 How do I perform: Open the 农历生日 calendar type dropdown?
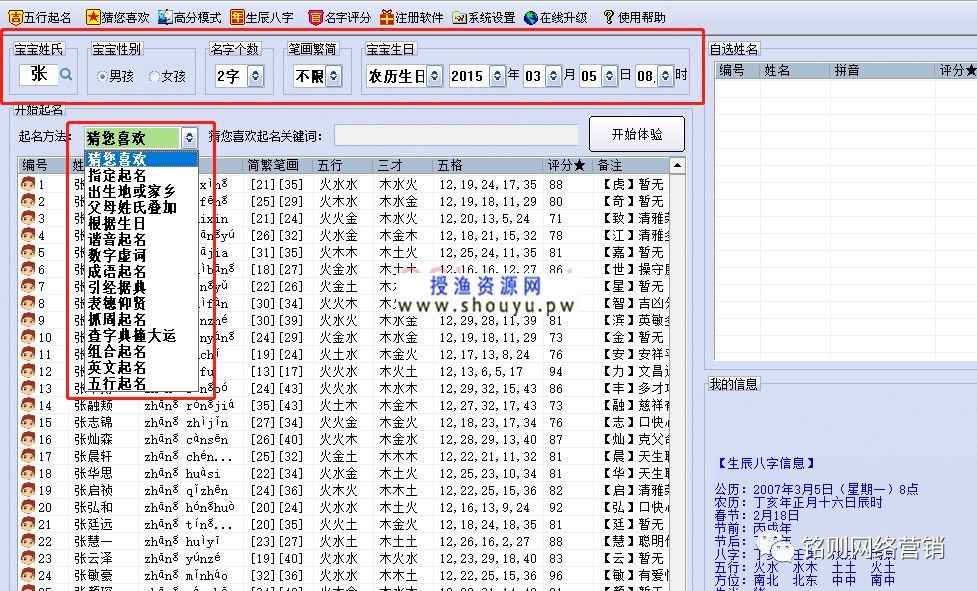click(x=435, y=76)
